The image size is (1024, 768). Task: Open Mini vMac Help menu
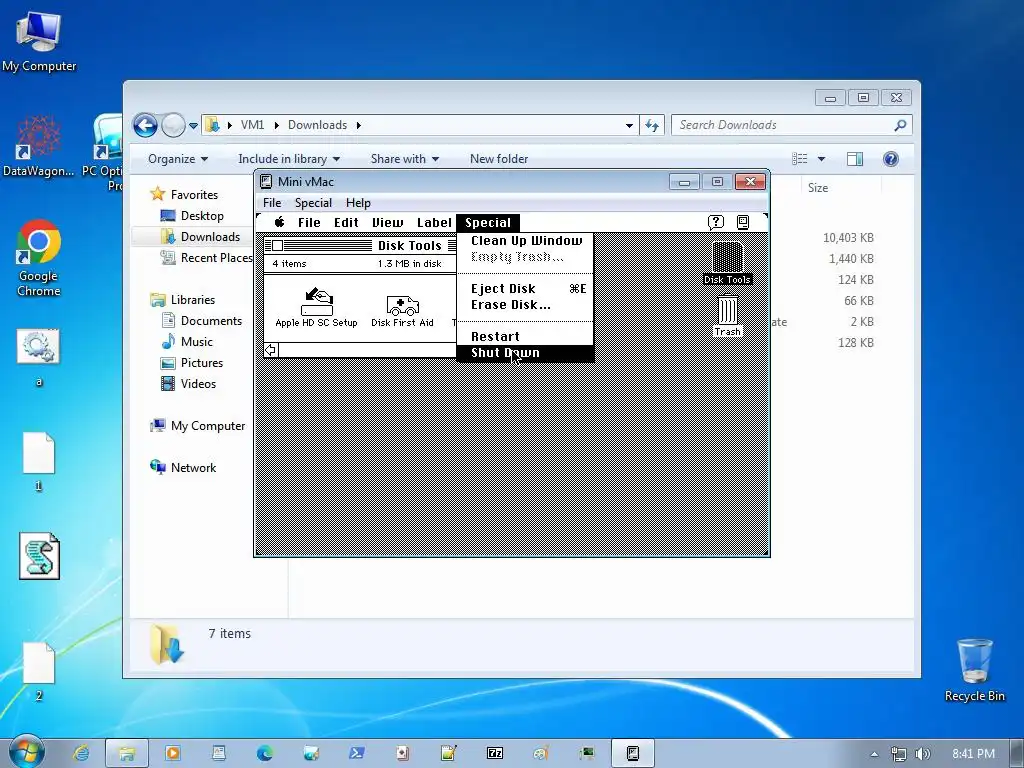pyautogui.click(x=358, y=202)
